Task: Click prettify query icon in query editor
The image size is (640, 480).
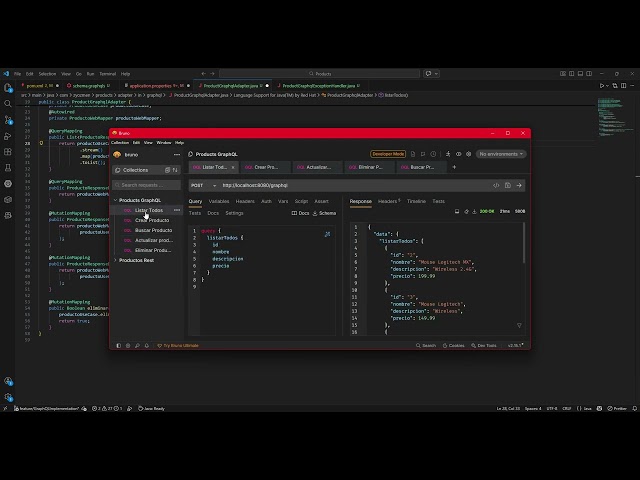Action: tap(327, 234)
